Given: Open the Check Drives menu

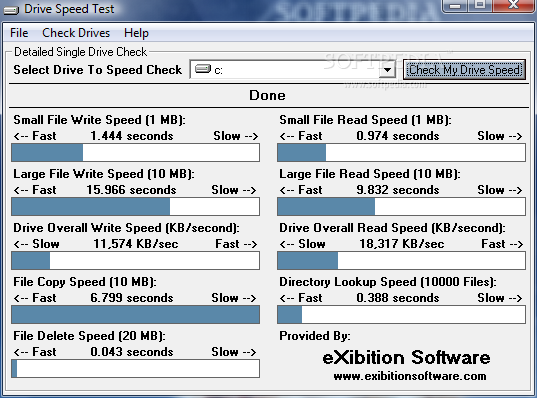Looking at the screenshot, I should click(x=76, y=33).
